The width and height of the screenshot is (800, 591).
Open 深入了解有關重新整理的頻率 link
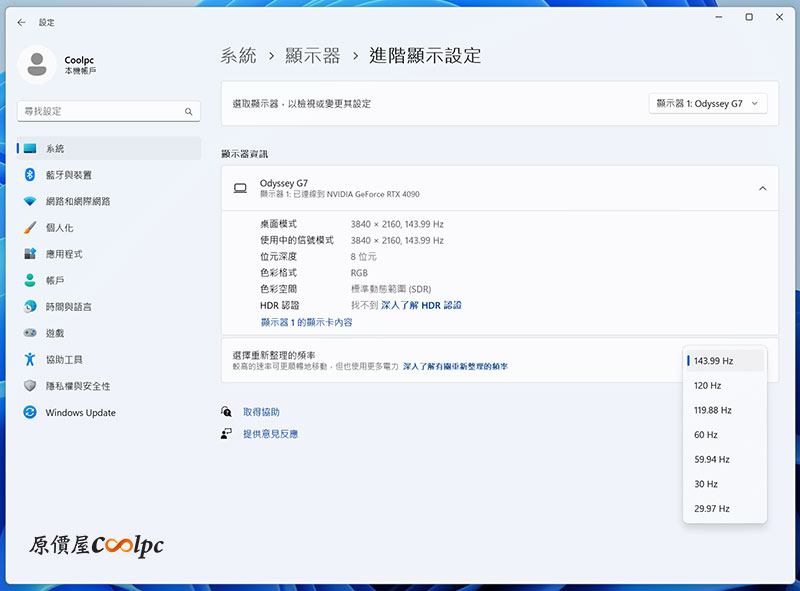pos(455,366)
